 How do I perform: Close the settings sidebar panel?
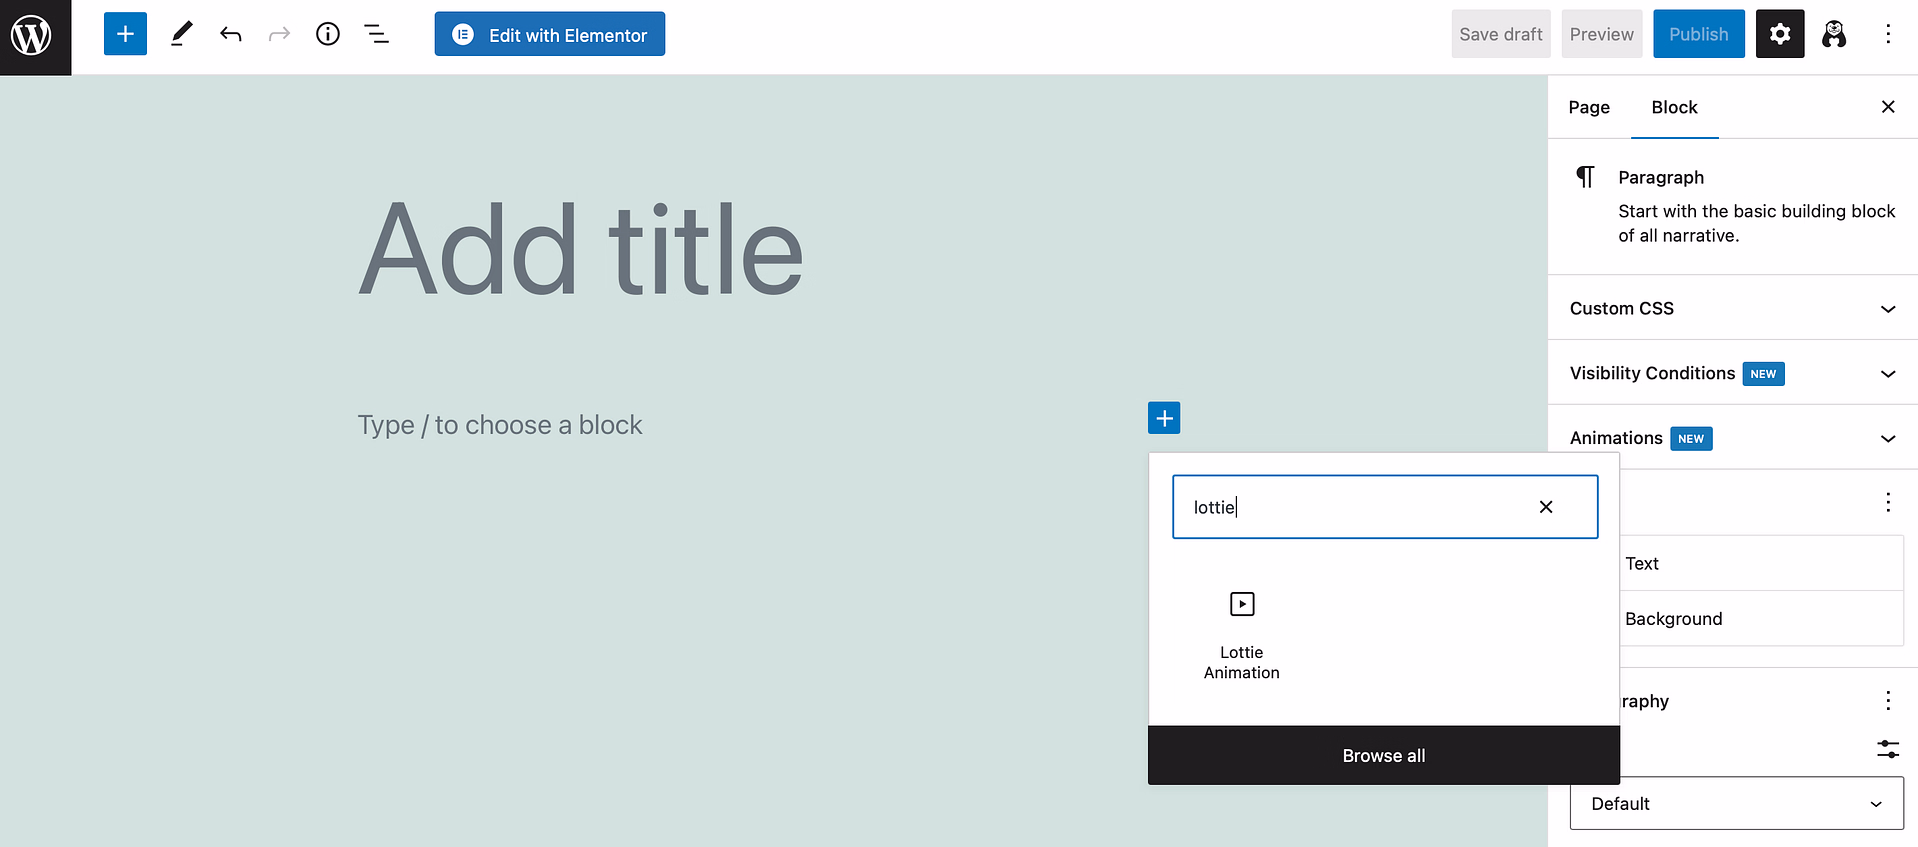(1888, 107)
